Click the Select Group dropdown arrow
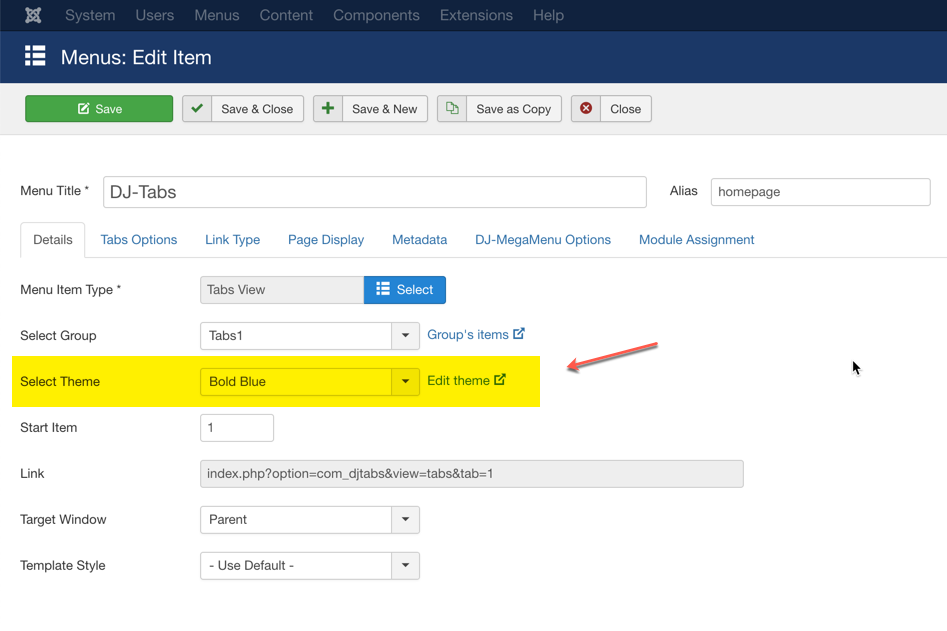The width and height of the screenshot is (947, 631). 405,336
